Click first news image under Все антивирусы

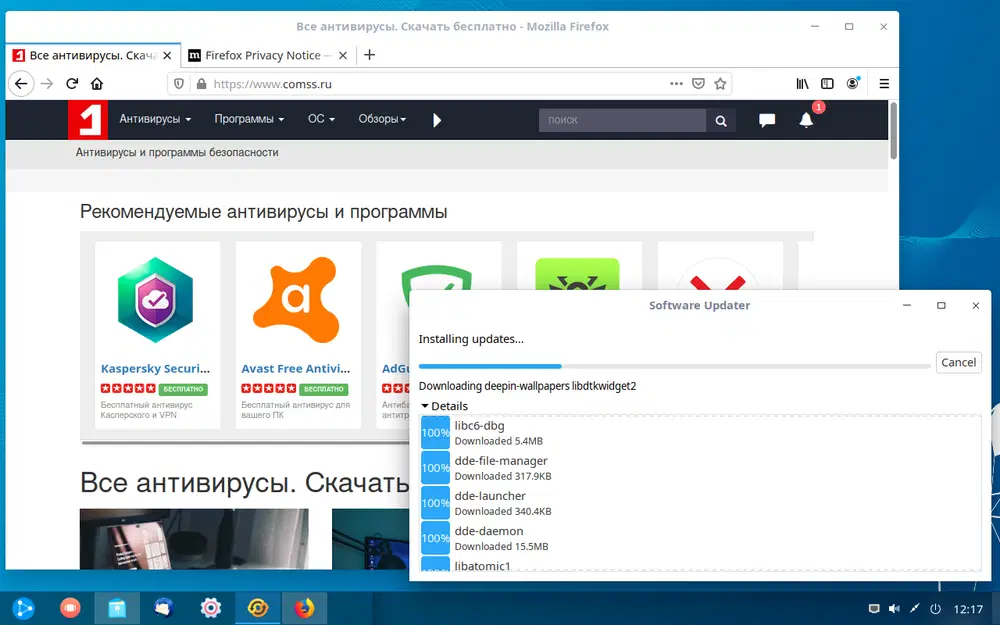194,539
